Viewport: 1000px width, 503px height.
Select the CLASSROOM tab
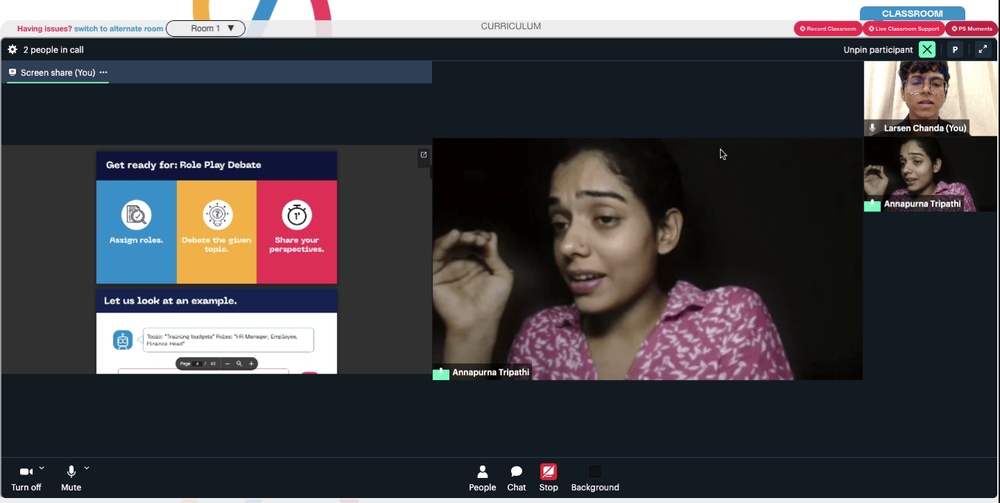(912, 13)
